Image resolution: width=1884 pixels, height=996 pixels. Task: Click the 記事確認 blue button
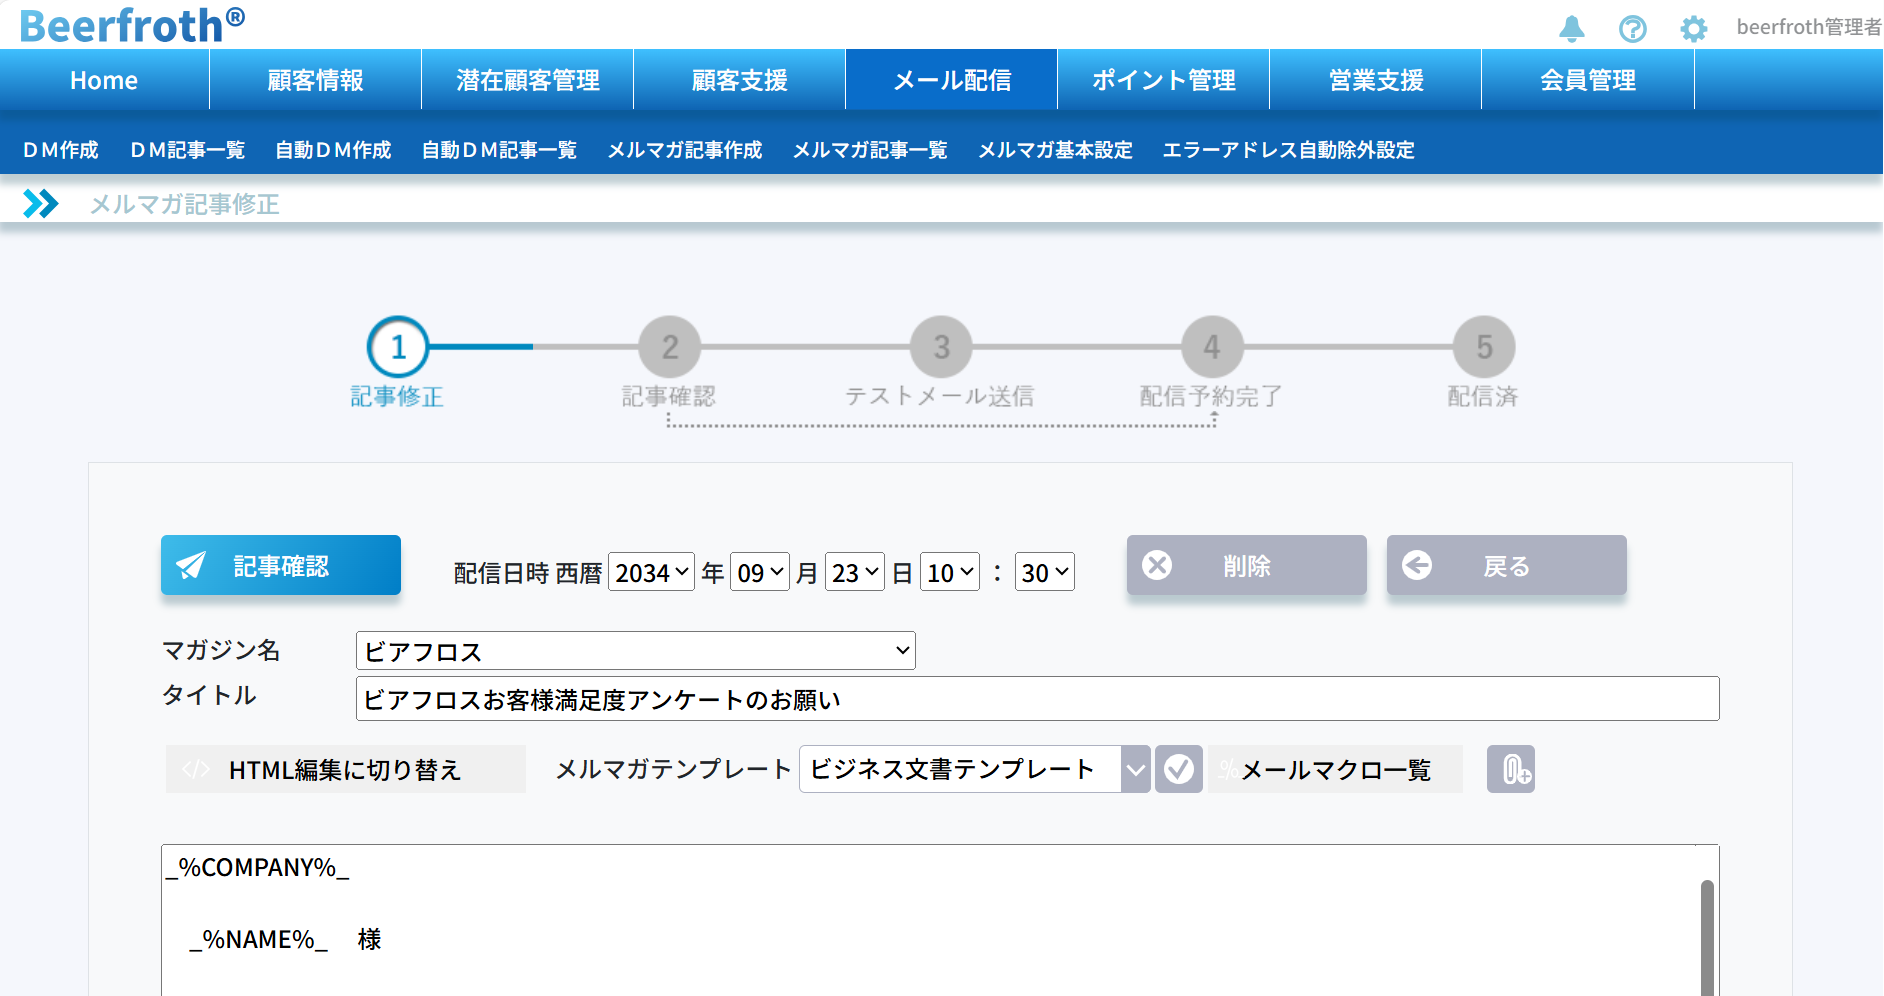click(x=281, y=566)
